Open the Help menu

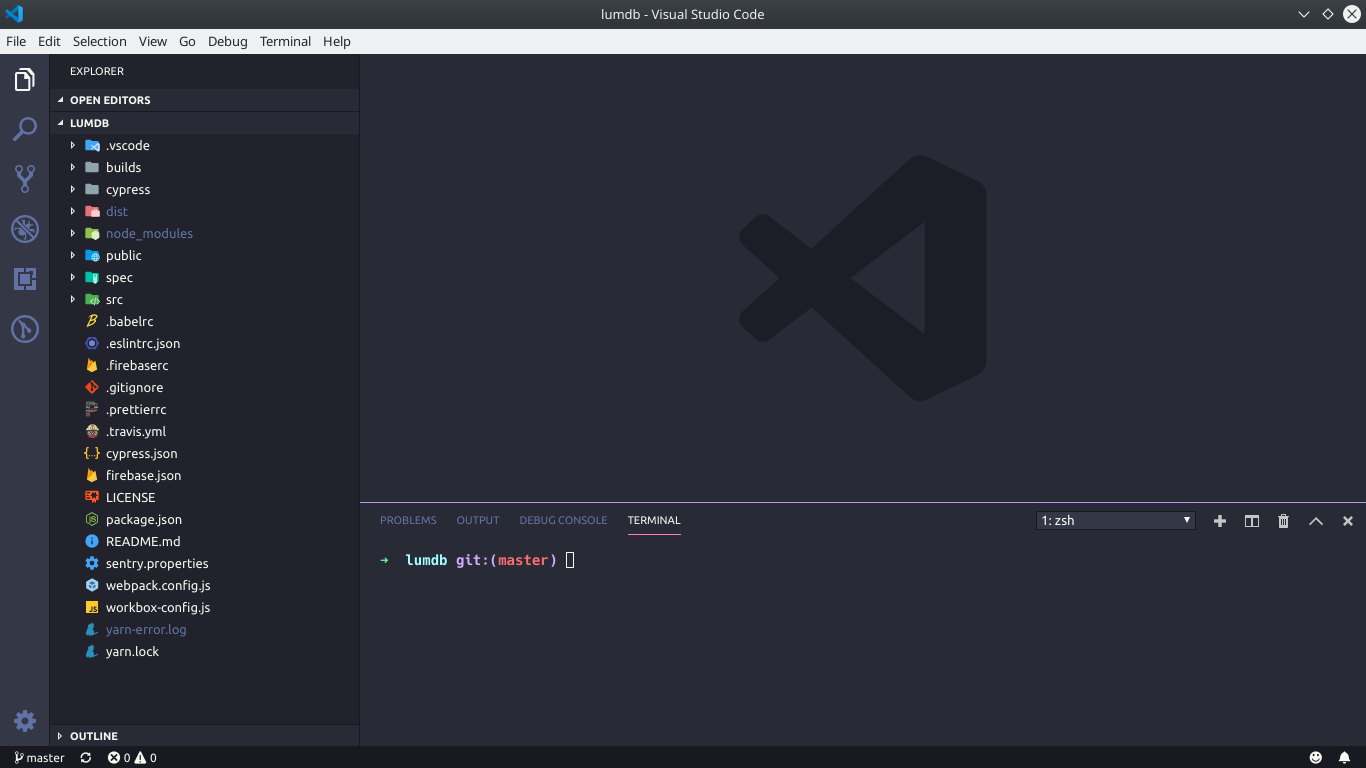(x=337, y=42)
